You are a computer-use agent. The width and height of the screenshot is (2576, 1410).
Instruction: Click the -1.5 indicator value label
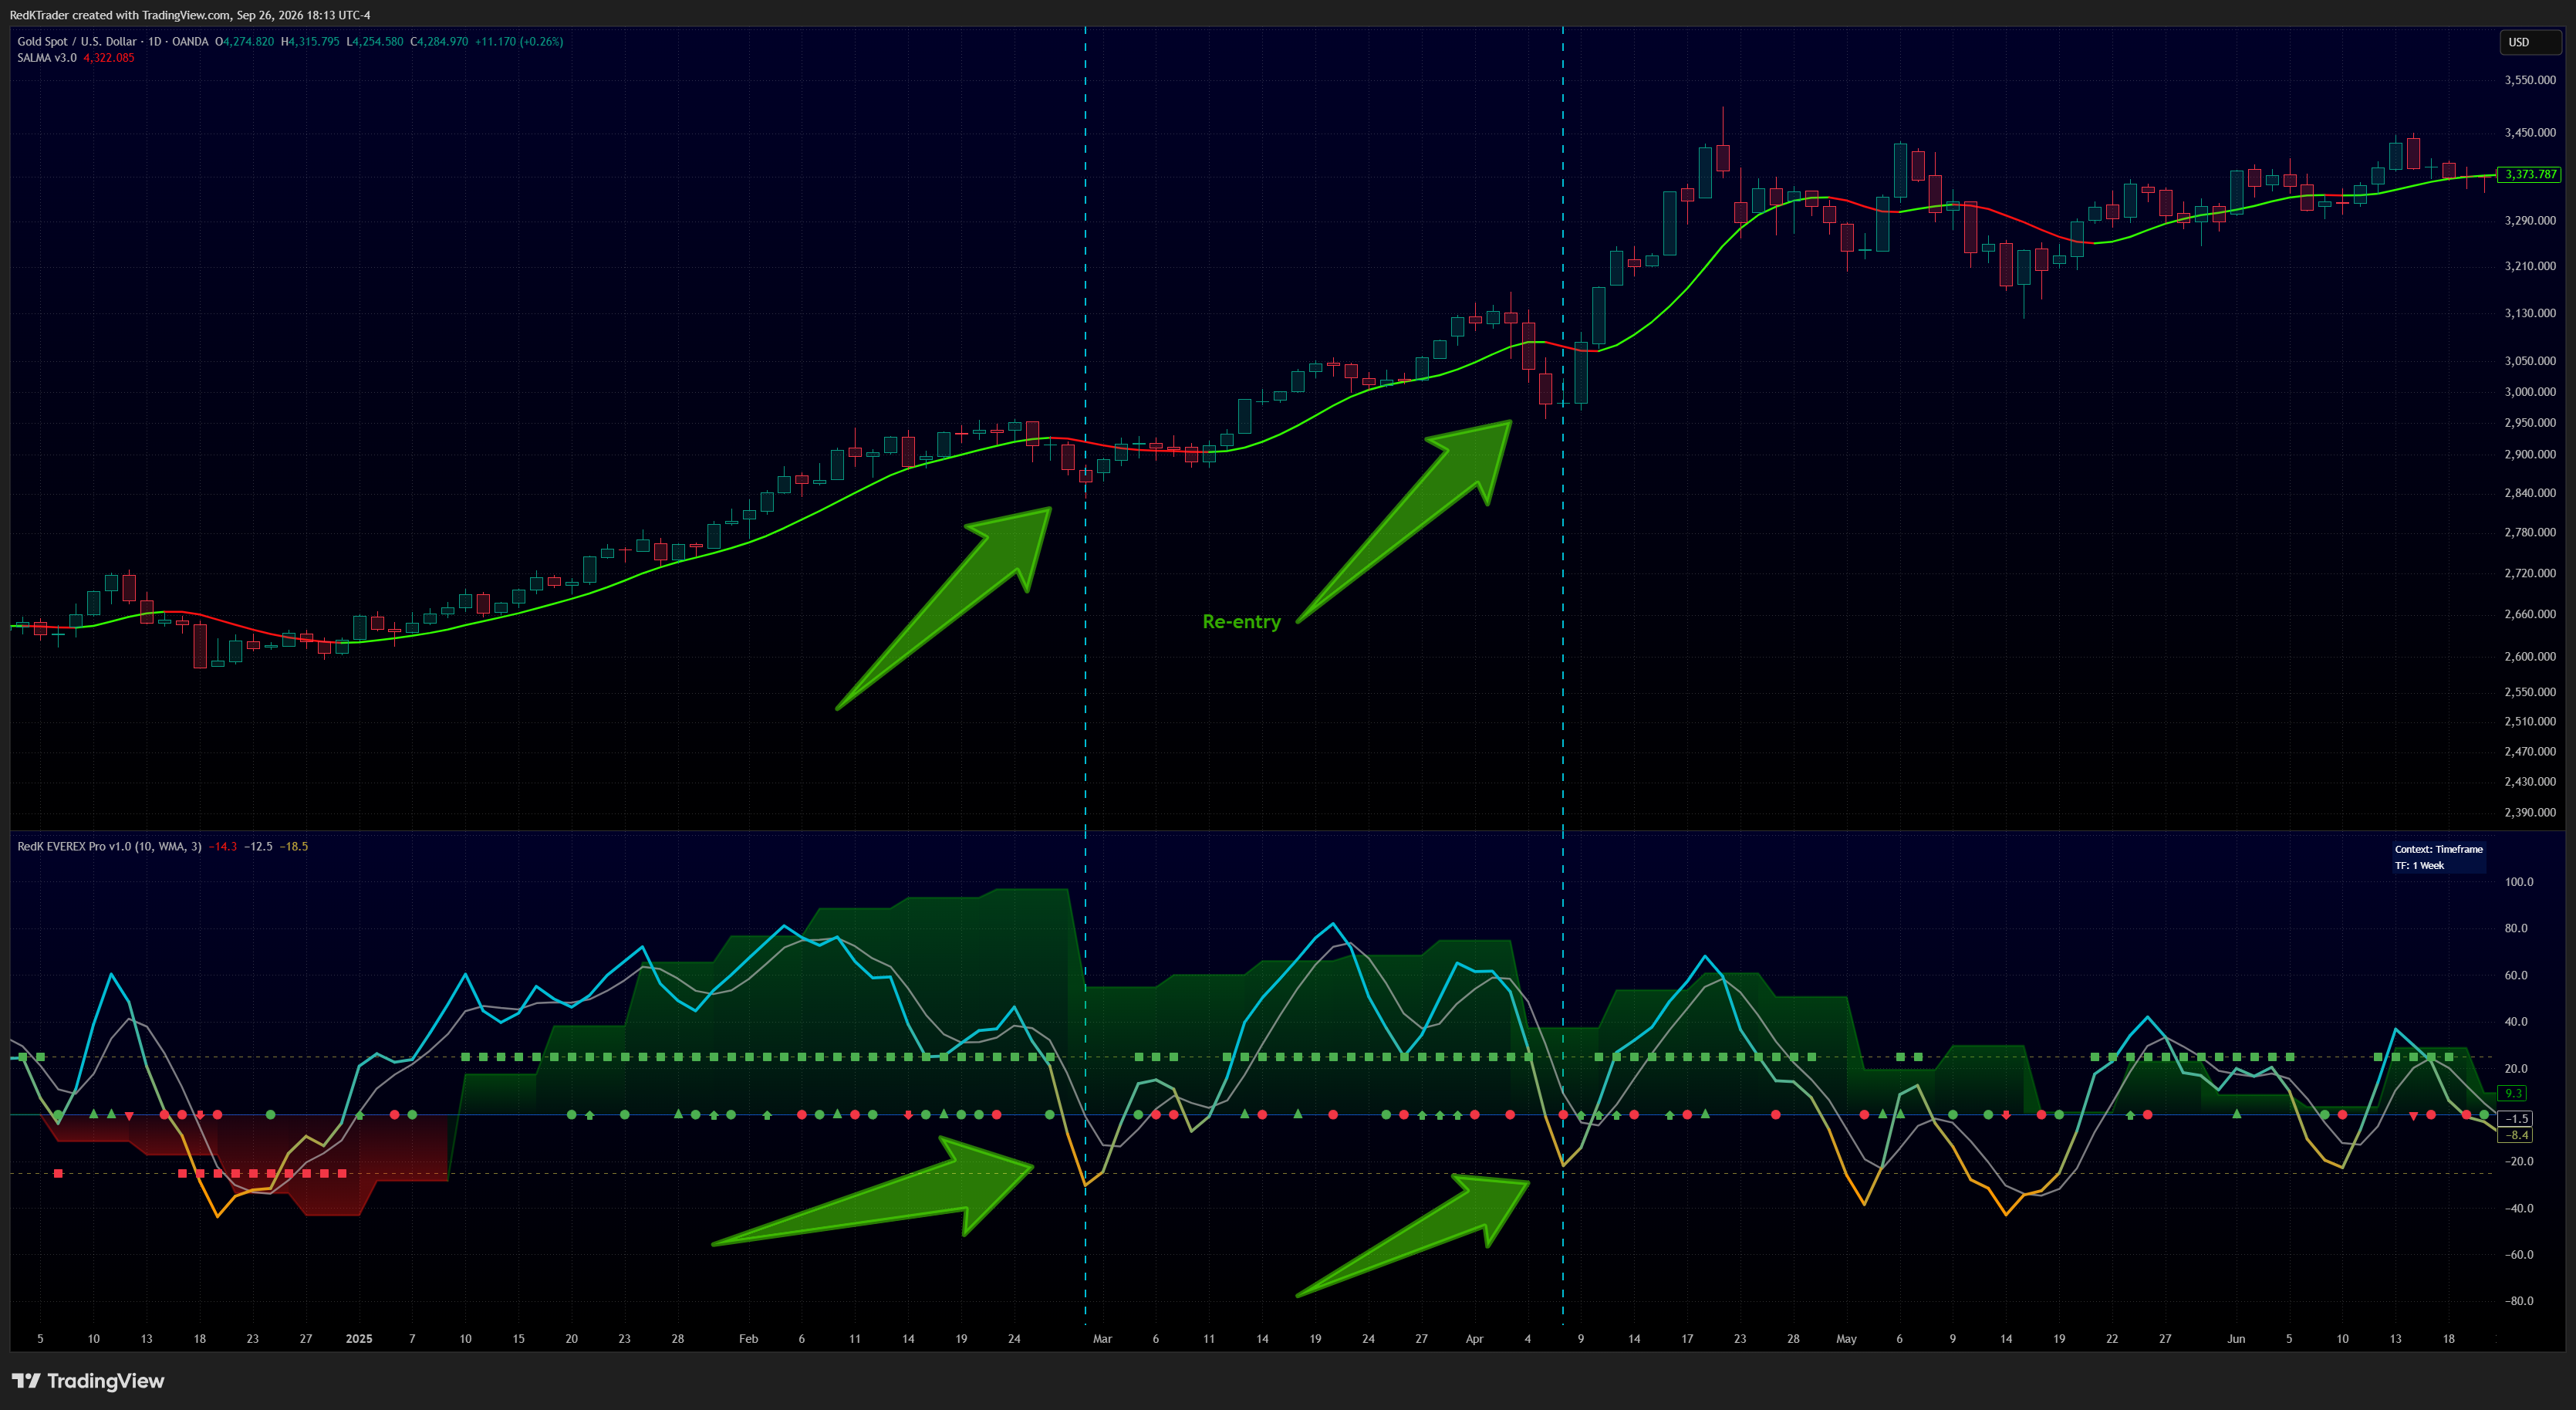pyautogui.click(x=2515, y=1119)
